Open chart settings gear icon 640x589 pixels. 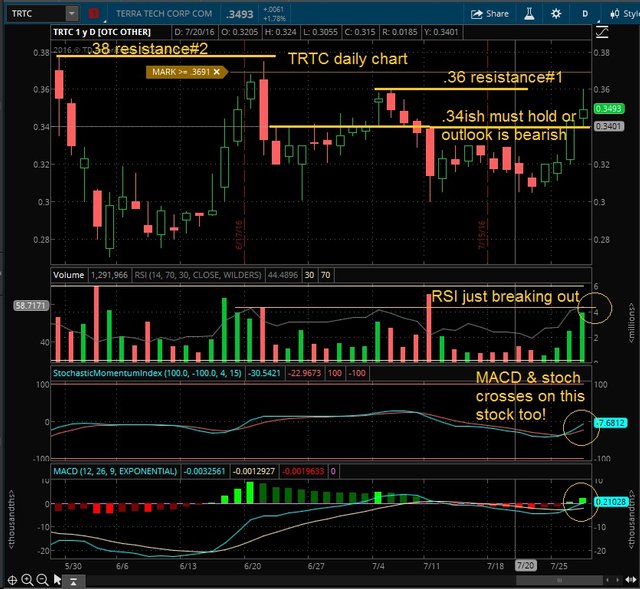[x=556, y=14]
